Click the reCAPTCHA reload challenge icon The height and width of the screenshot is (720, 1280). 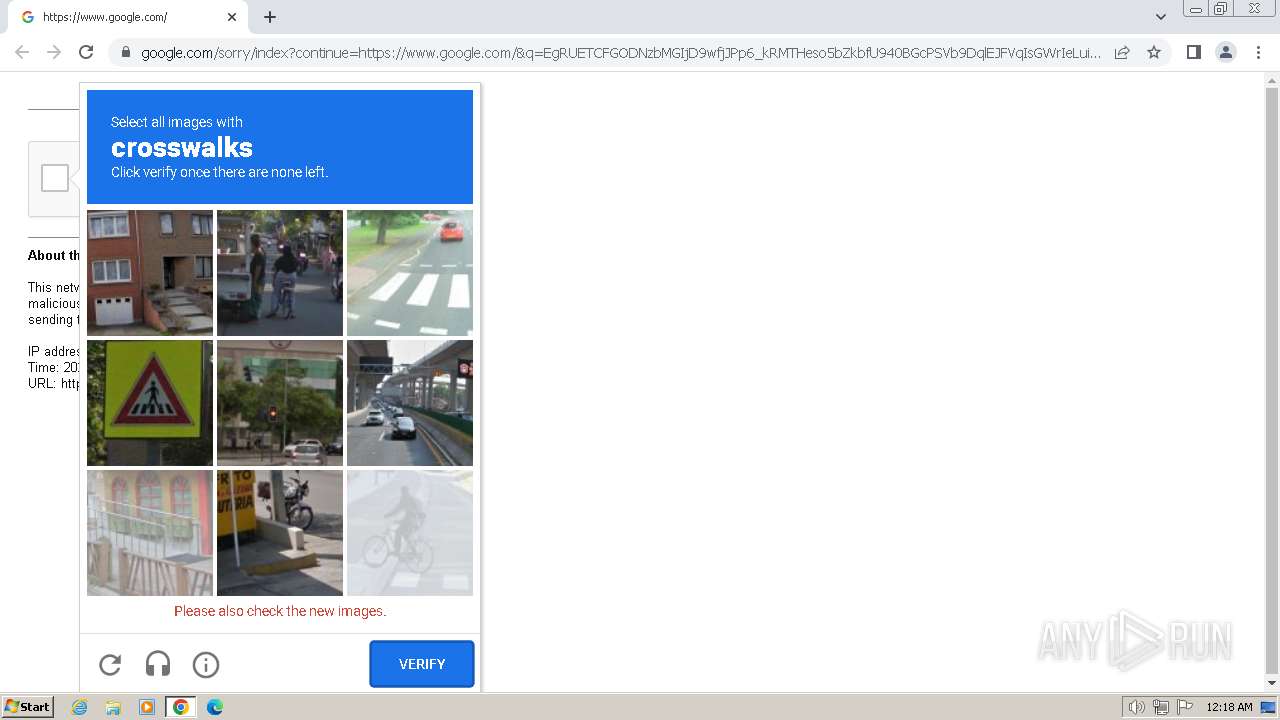point(110,664)
